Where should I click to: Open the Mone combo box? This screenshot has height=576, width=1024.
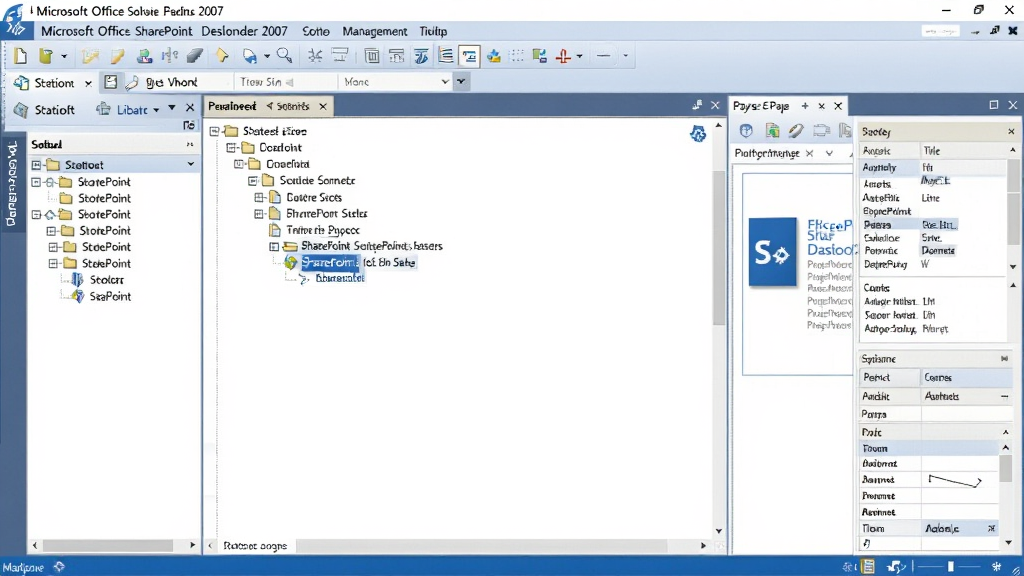[x=395, y=82]
